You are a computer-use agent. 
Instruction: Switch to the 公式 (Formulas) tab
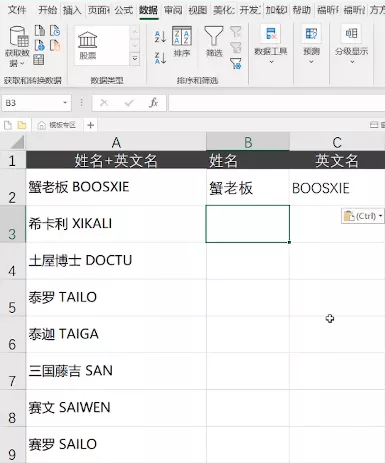[x=124, y=10]
